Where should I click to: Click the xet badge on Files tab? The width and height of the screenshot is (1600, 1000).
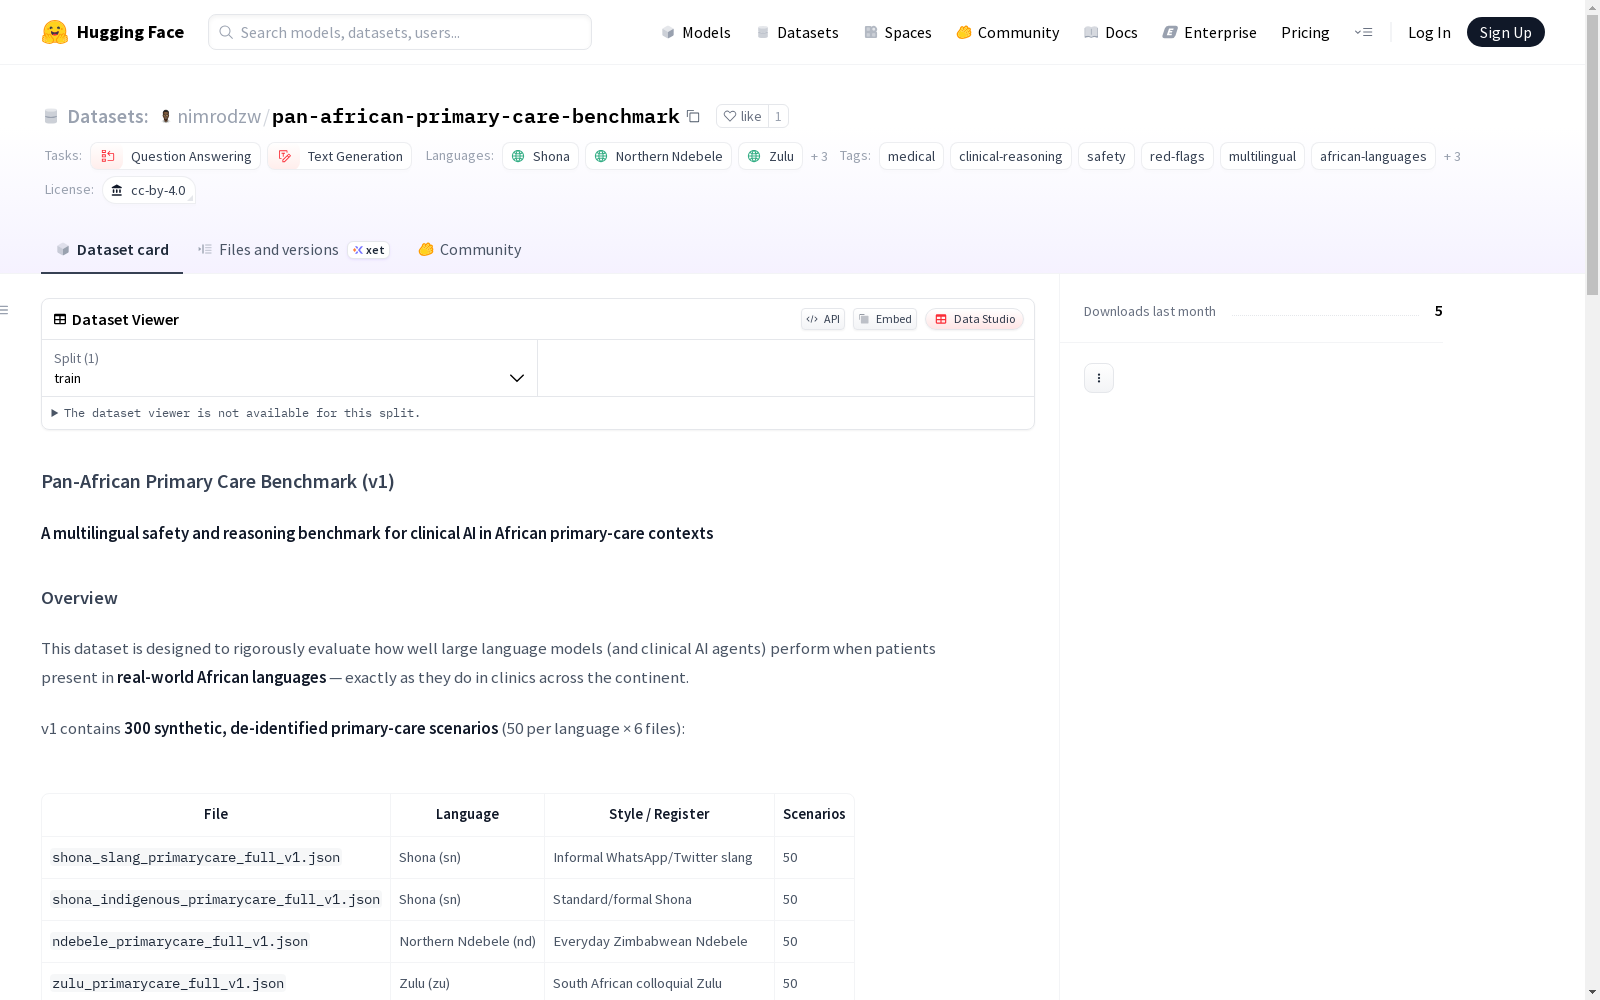pyautogui.click(x=369, y=250)
